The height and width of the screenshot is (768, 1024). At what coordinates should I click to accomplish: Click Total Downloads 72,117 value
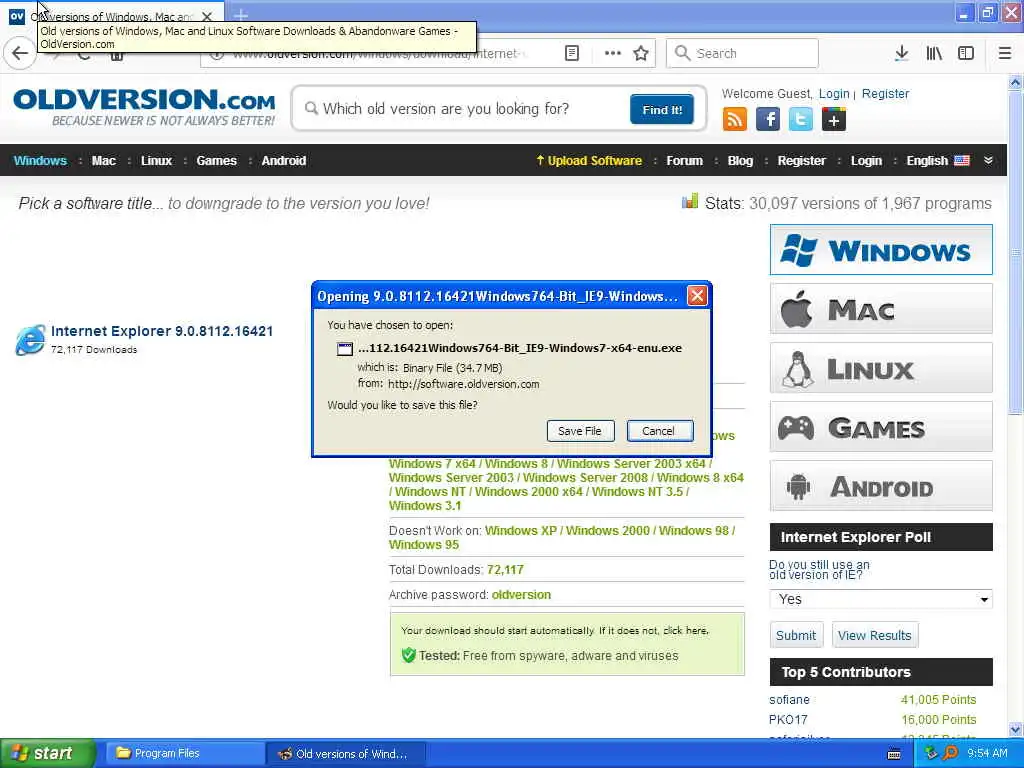pyautogui.click(x=505, y=569)
